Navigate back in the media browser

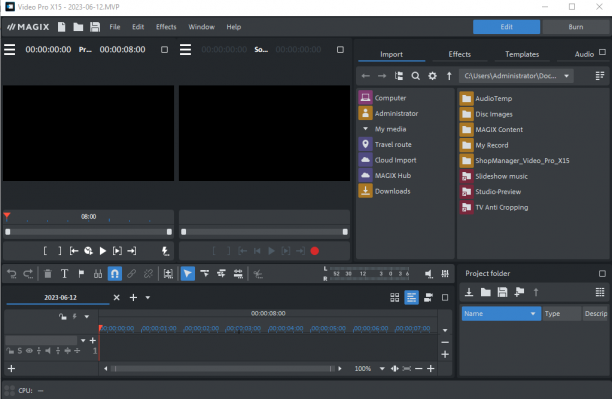click(x=365, y=76)
